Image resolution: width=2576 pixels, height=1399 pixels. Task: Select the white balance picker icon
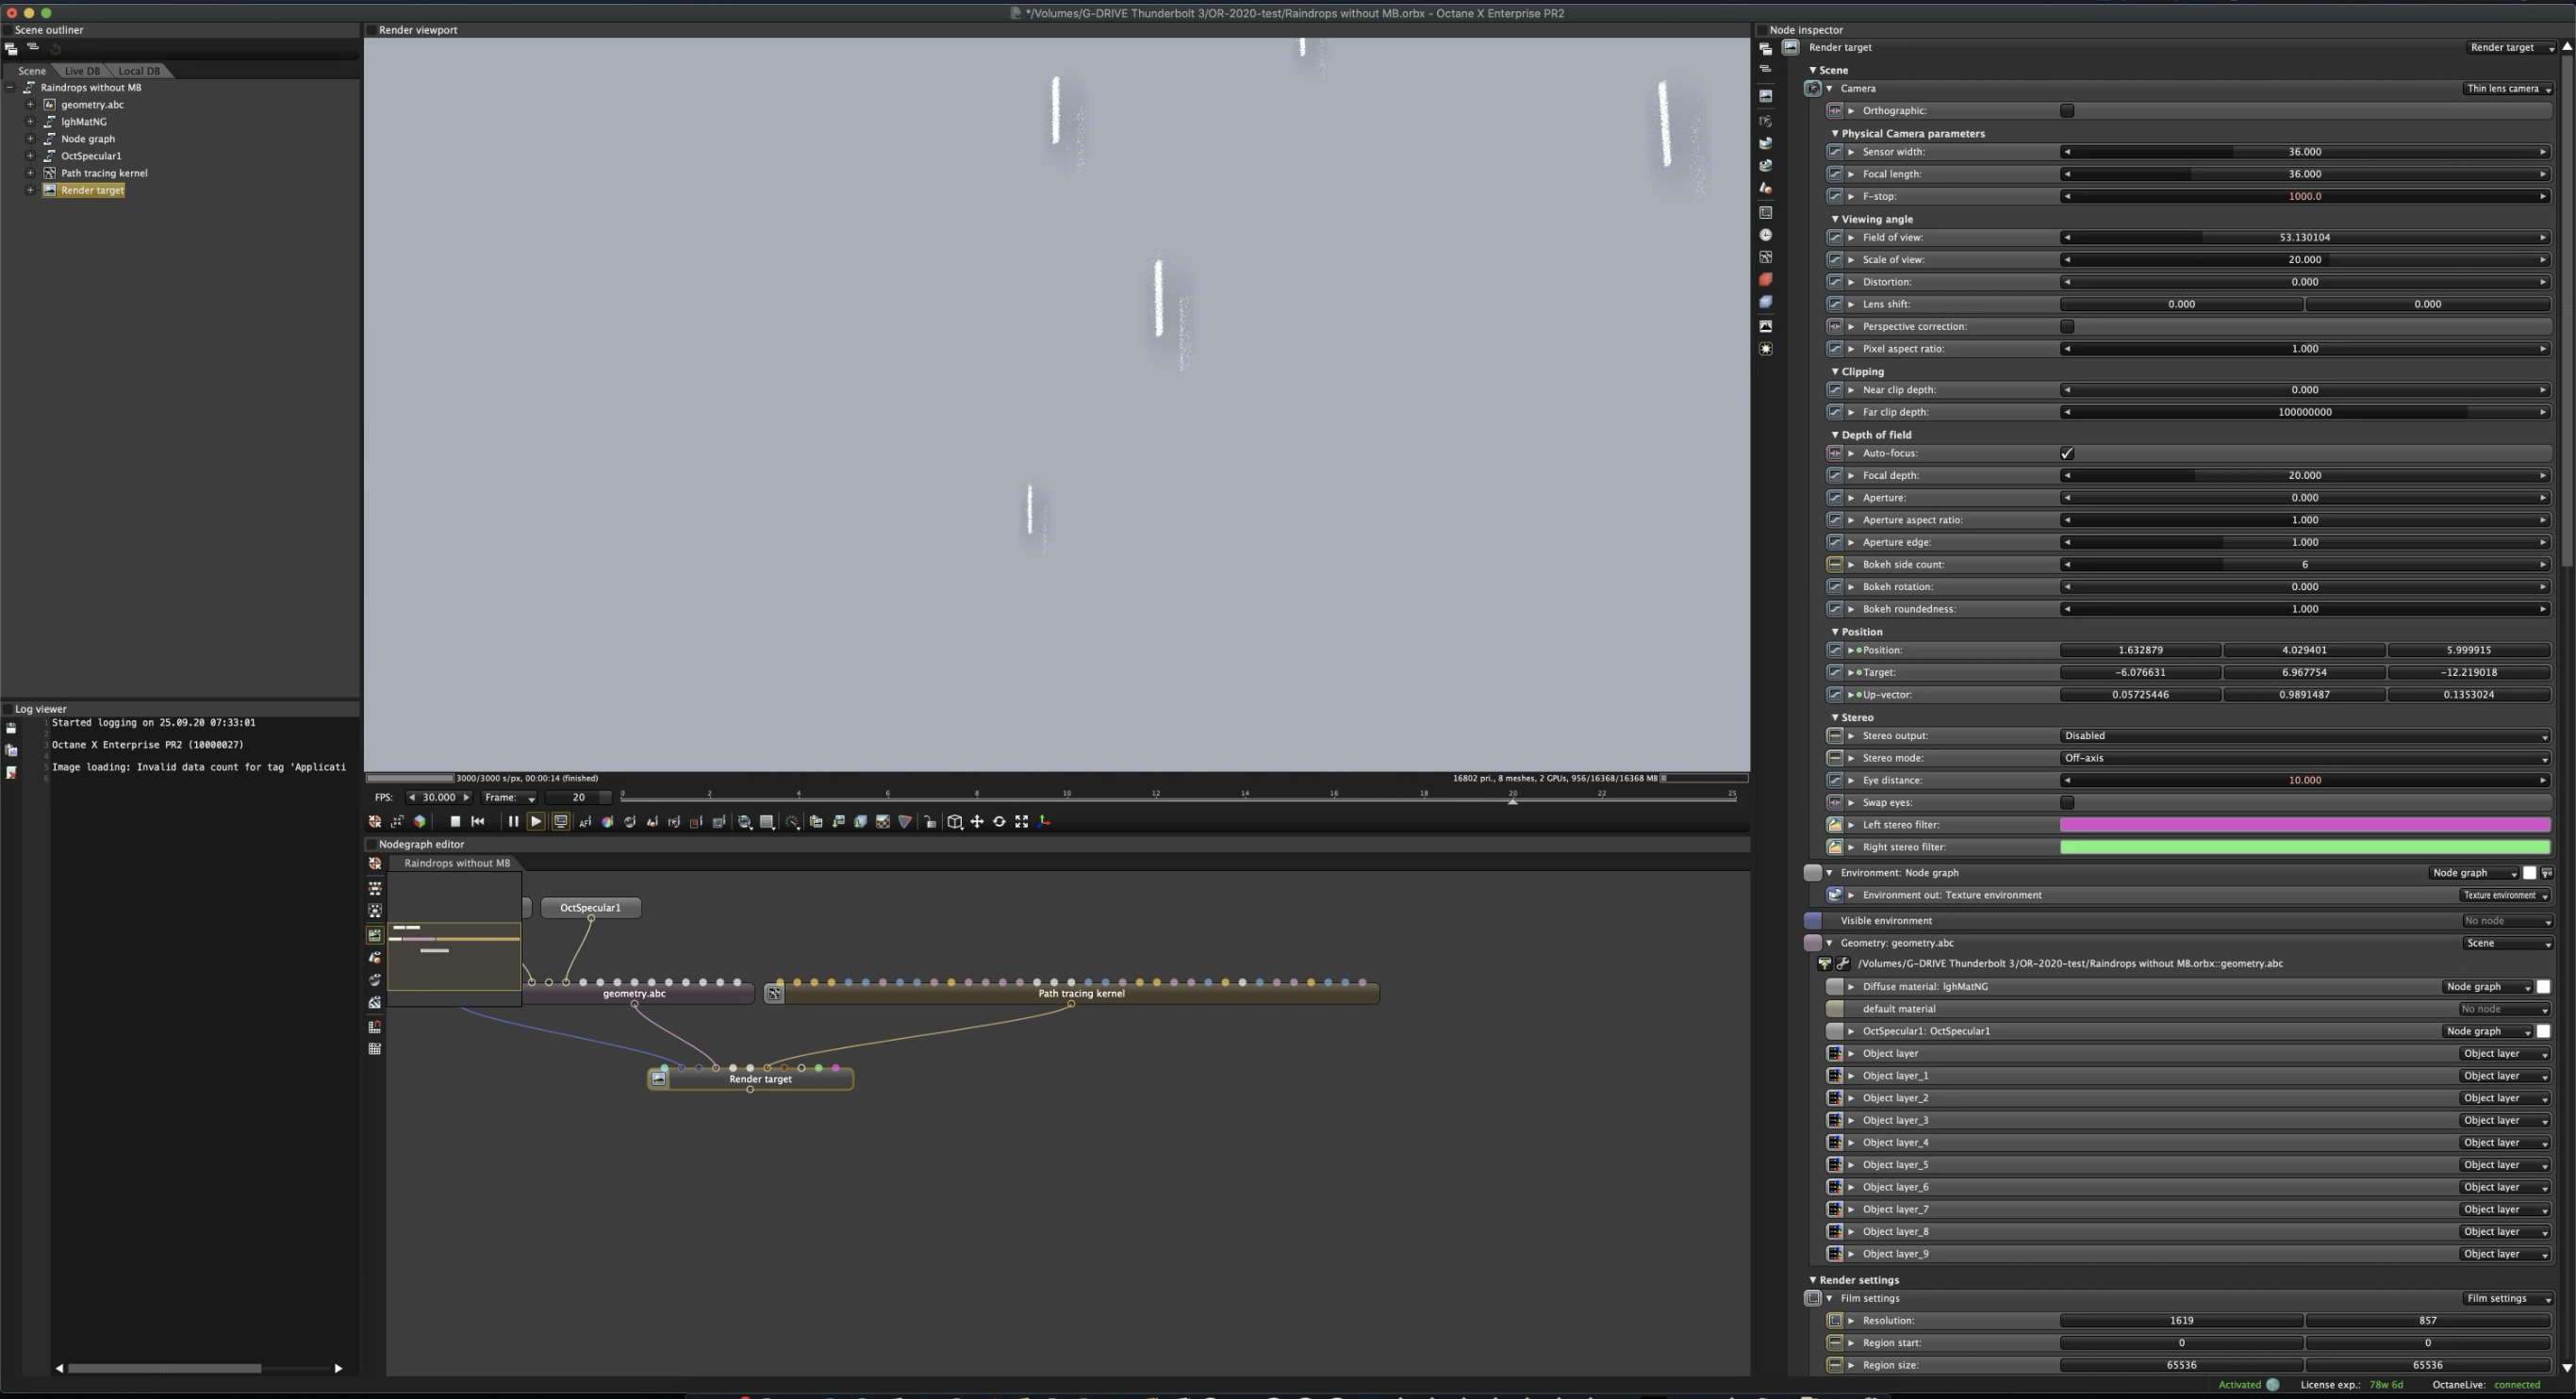tap(607, 822)
